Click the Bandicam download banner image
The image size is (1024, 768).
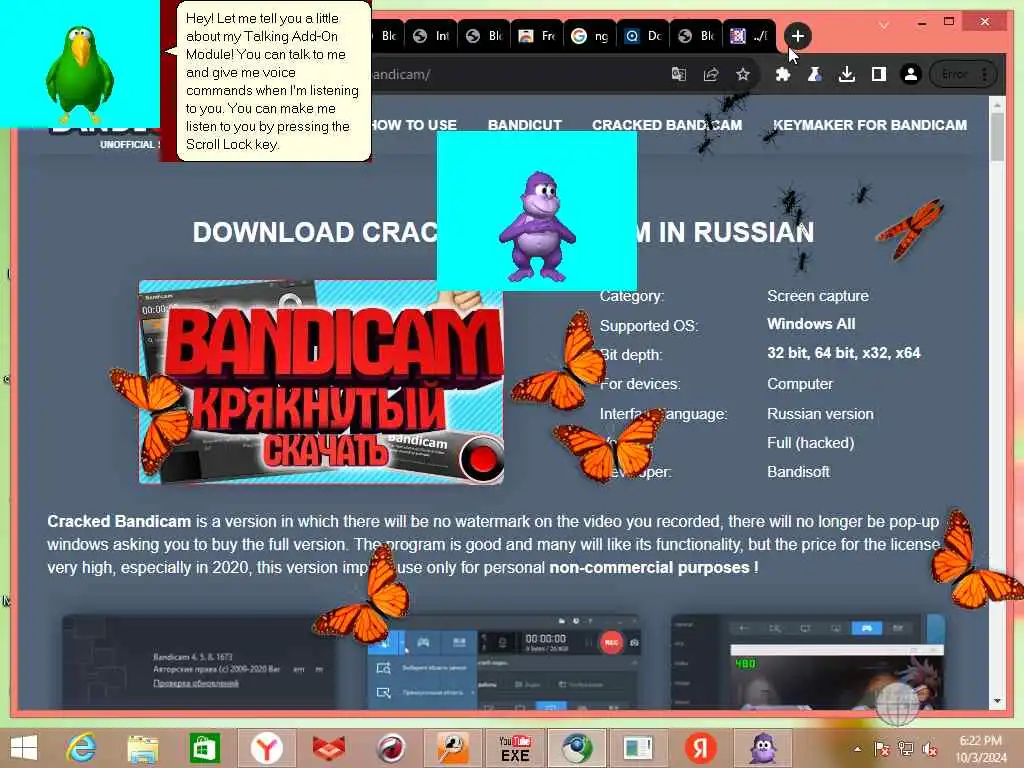coord(321,382)
